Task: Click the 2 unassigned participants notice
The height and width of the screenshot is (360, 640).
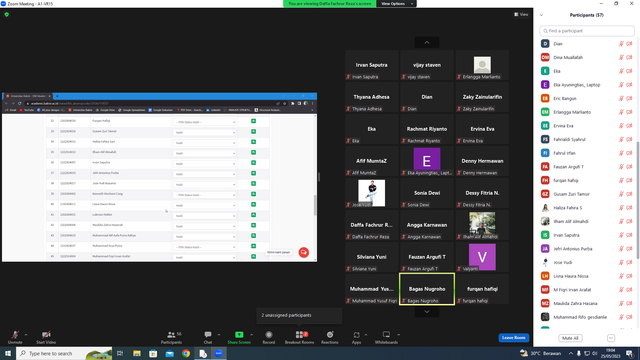Action: tap(299, 315)
